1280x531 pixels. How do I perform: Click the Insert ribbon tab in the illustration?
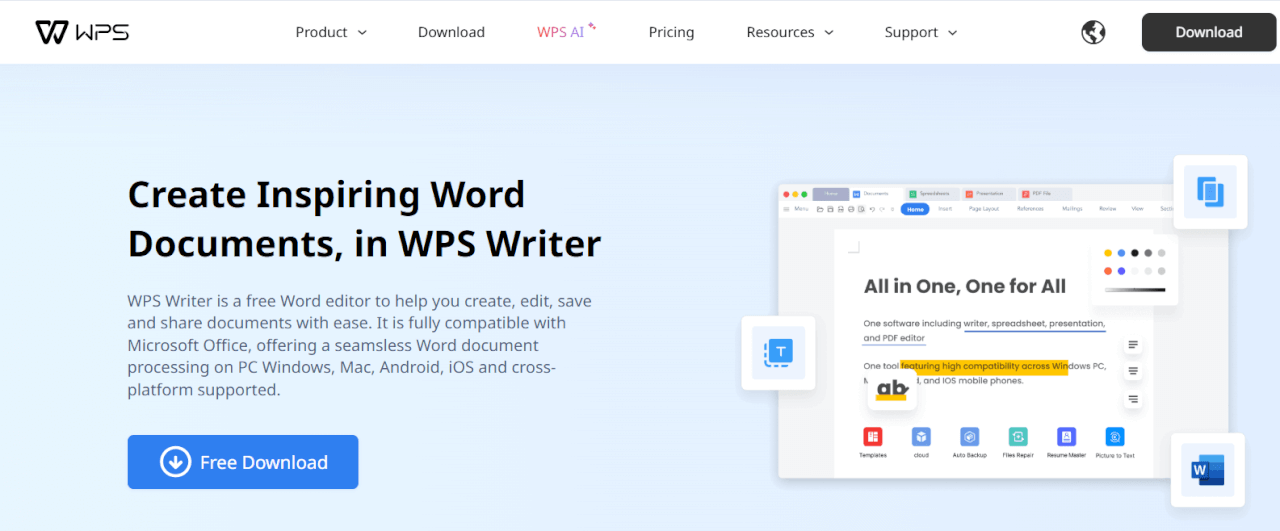pyautogui.click(x=945, y=209)
